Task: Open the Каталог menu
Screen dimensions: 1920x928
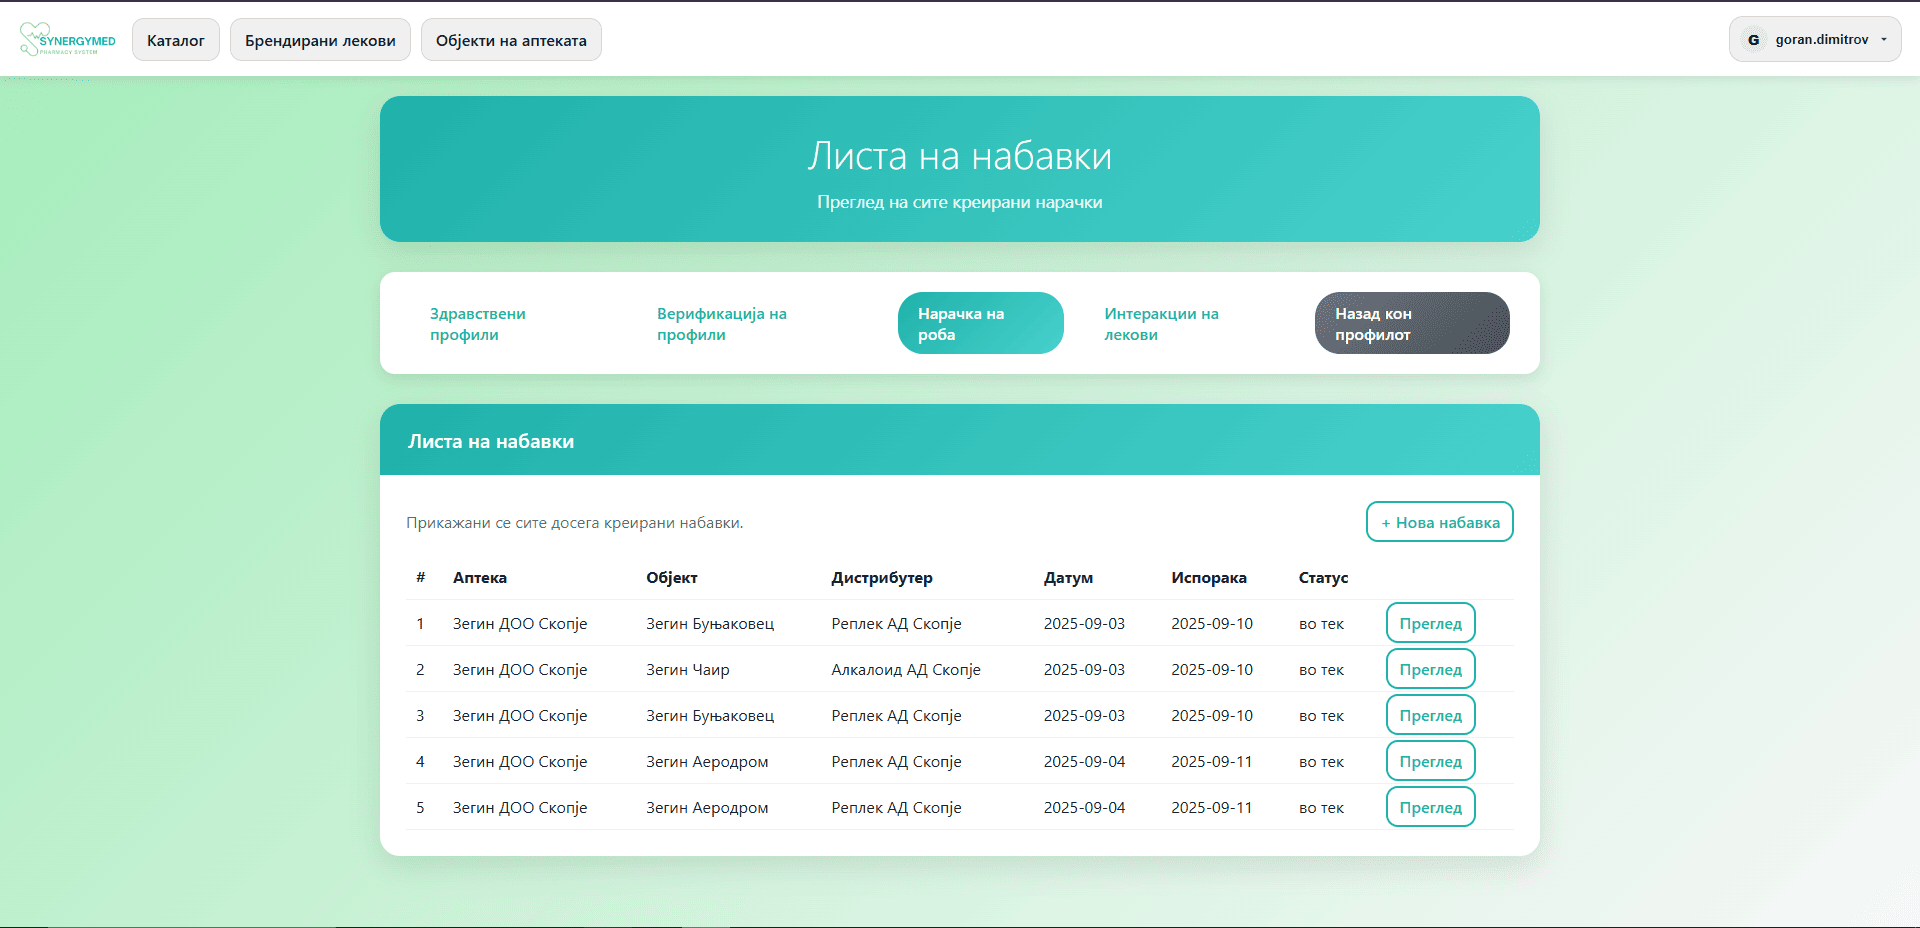Action: tap(176, 40)
